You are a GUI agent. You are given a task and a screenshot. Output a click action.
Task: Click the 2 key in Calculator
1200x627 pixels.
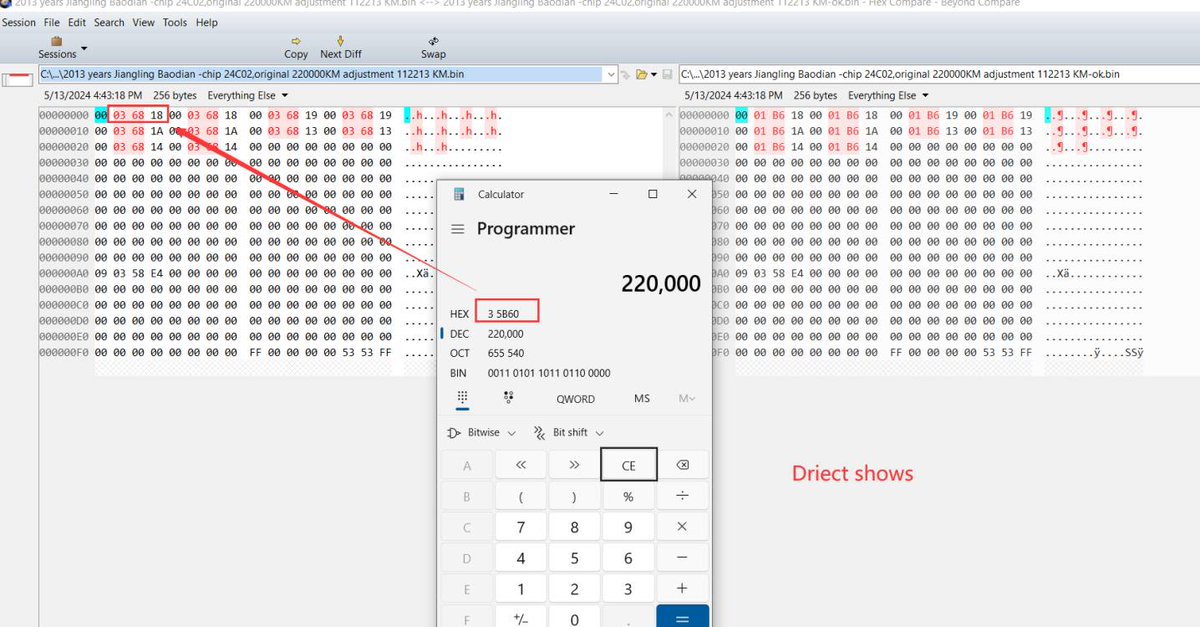[574, 590]
